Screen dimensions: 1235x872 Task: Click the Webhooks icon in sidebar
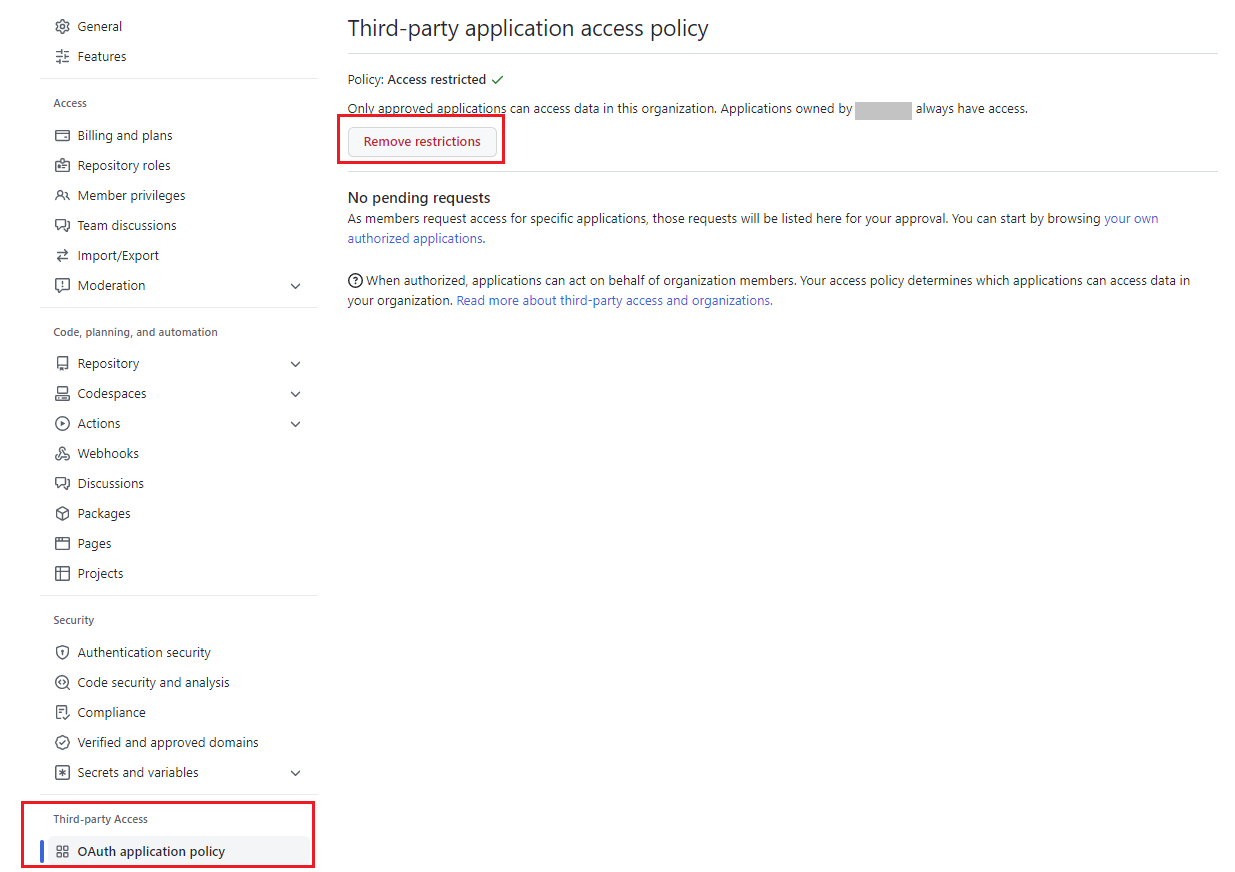click(x=62, y=454)
